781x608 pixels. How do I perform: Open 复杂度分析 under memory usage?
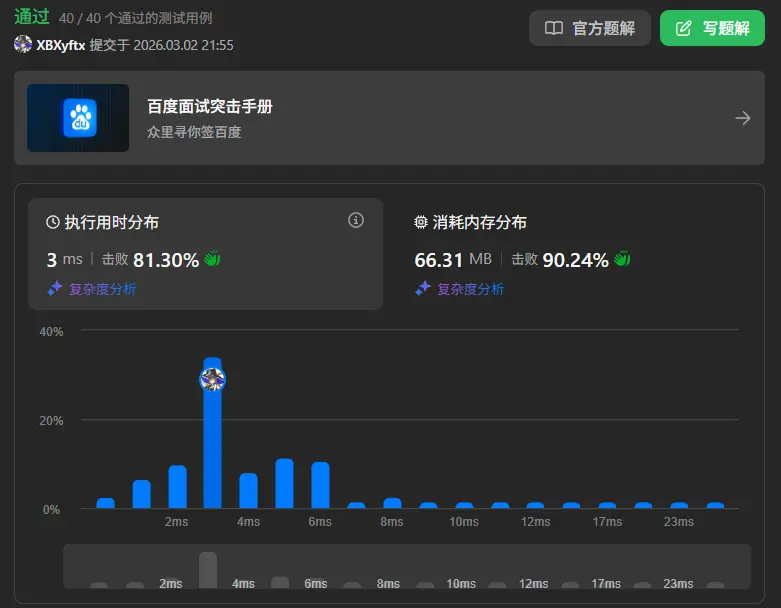[470, 289]
